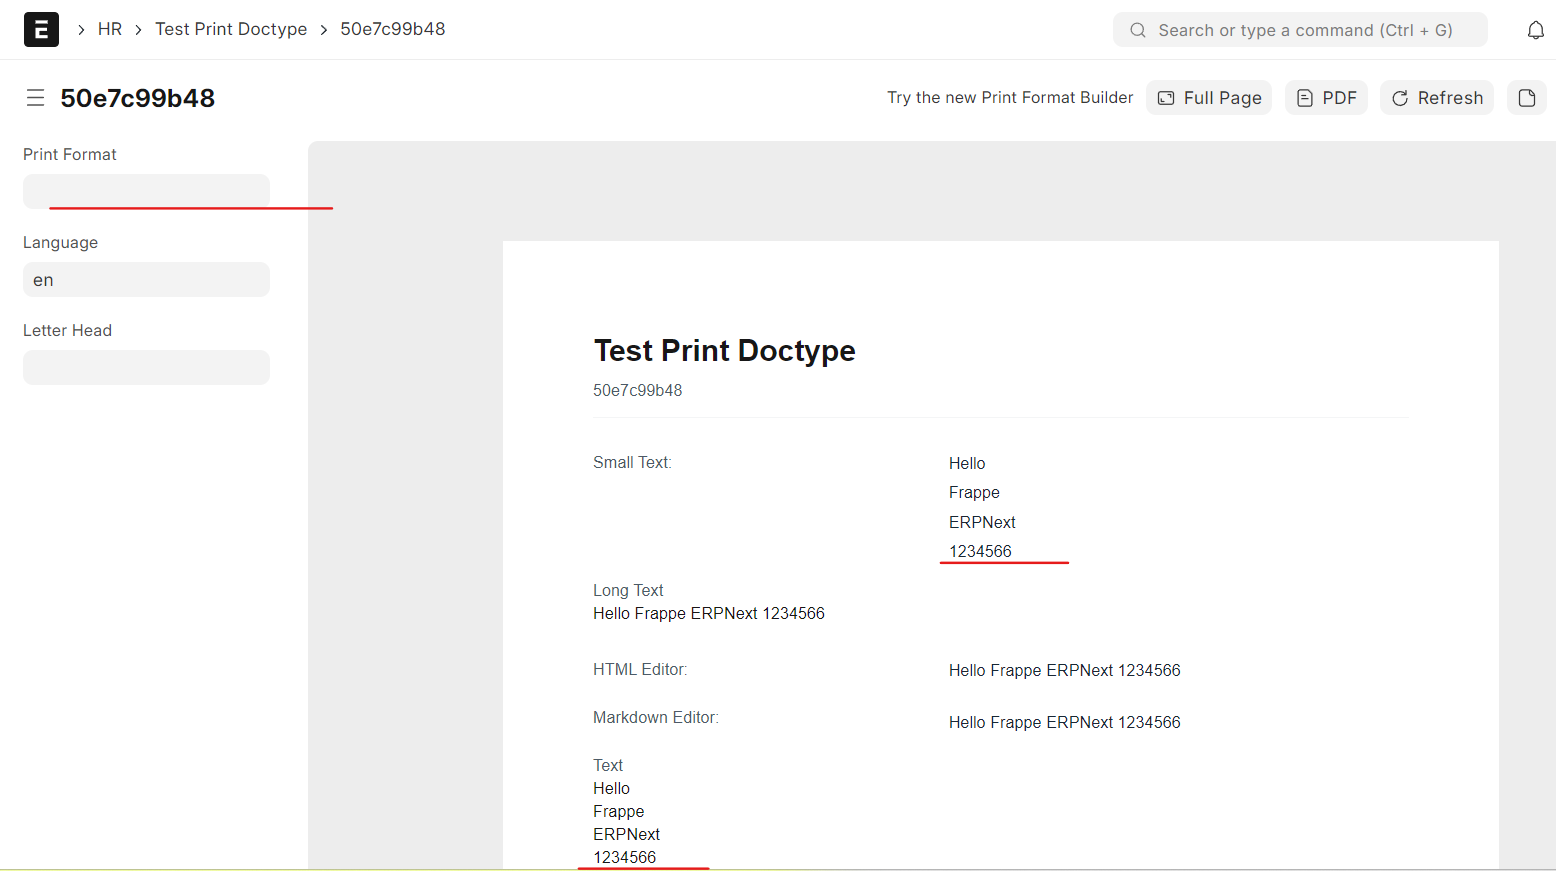Select the Language field showing en
The width and height of the screenshot is (1556, 871).
click(146, 279)
